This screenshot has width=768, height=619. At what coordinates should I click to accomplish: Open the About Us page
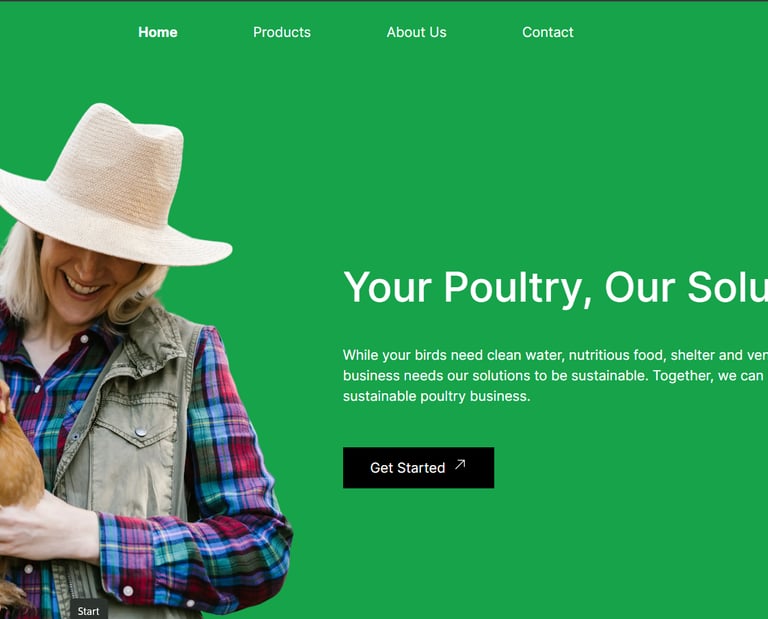click(x=416, y=32)
